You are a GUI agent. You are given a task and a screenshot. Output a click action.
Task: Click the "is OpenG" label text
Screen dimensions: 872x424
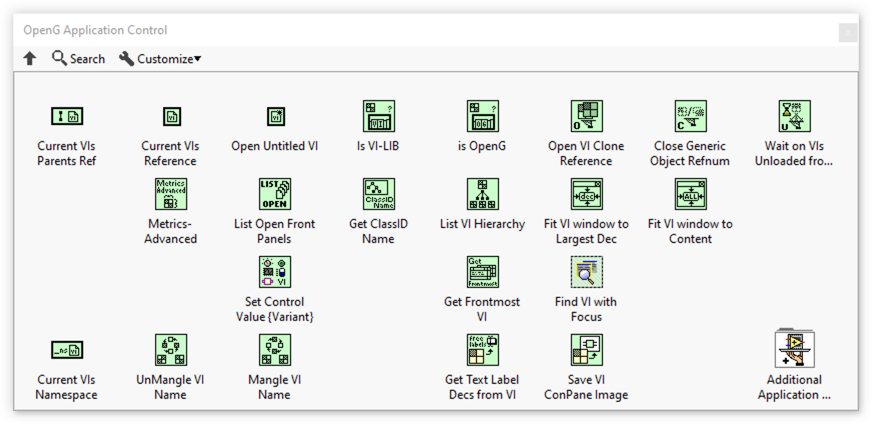(482, 146)
